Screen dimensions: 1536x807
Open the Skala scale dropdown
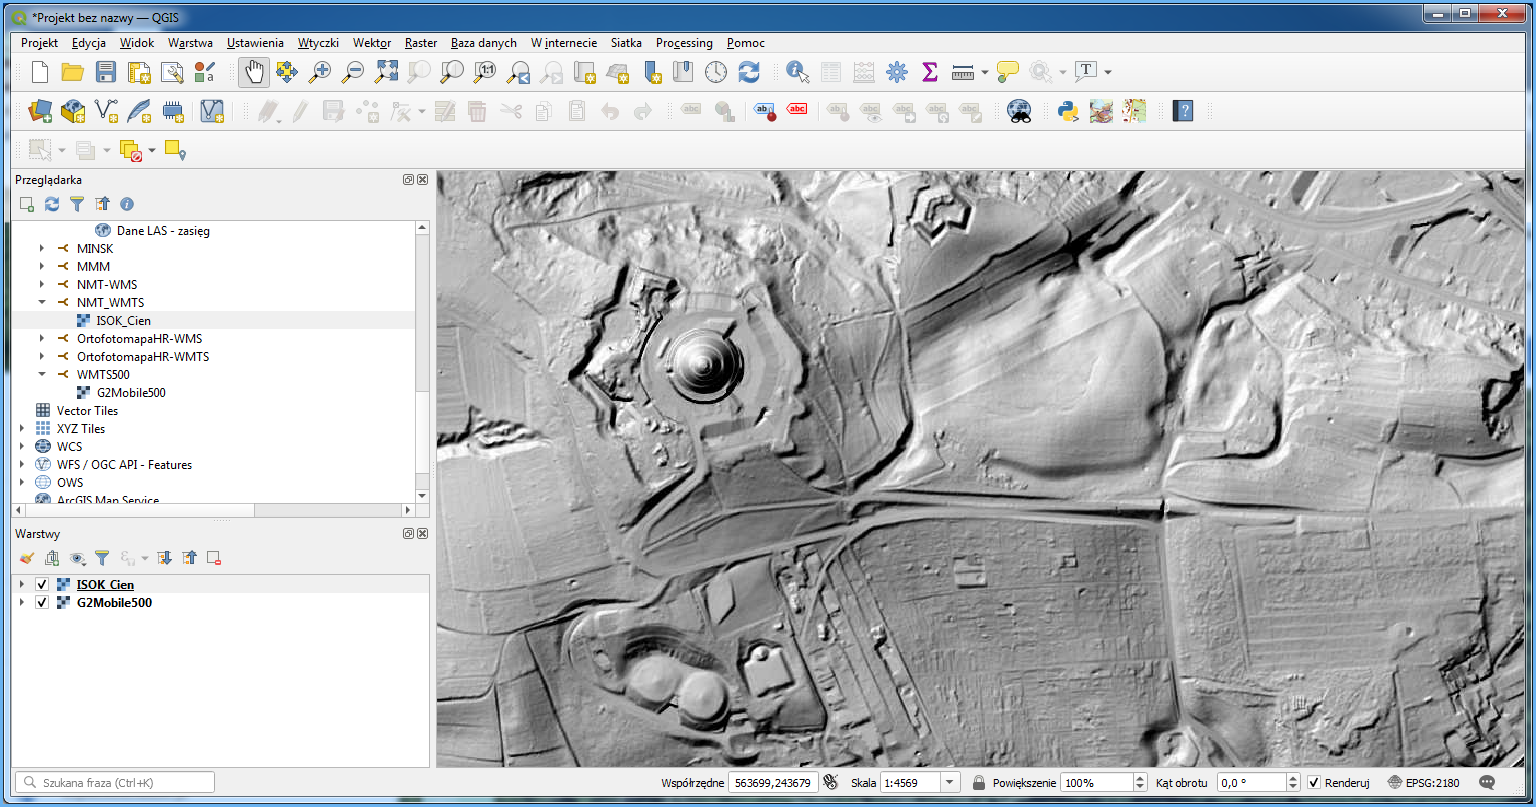click(x=950, y=783)
